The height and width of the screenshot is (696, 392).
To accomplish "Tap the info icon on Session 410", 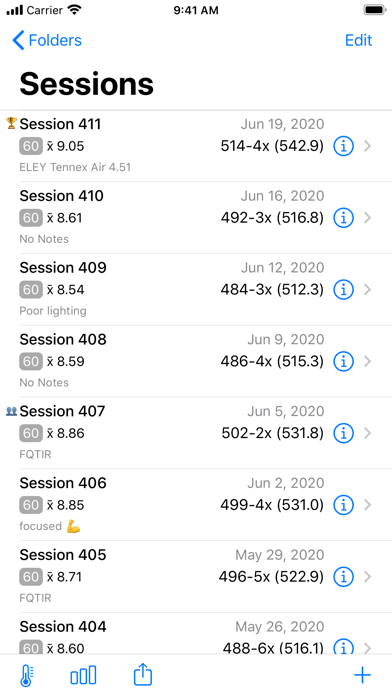I will point(343,218).
